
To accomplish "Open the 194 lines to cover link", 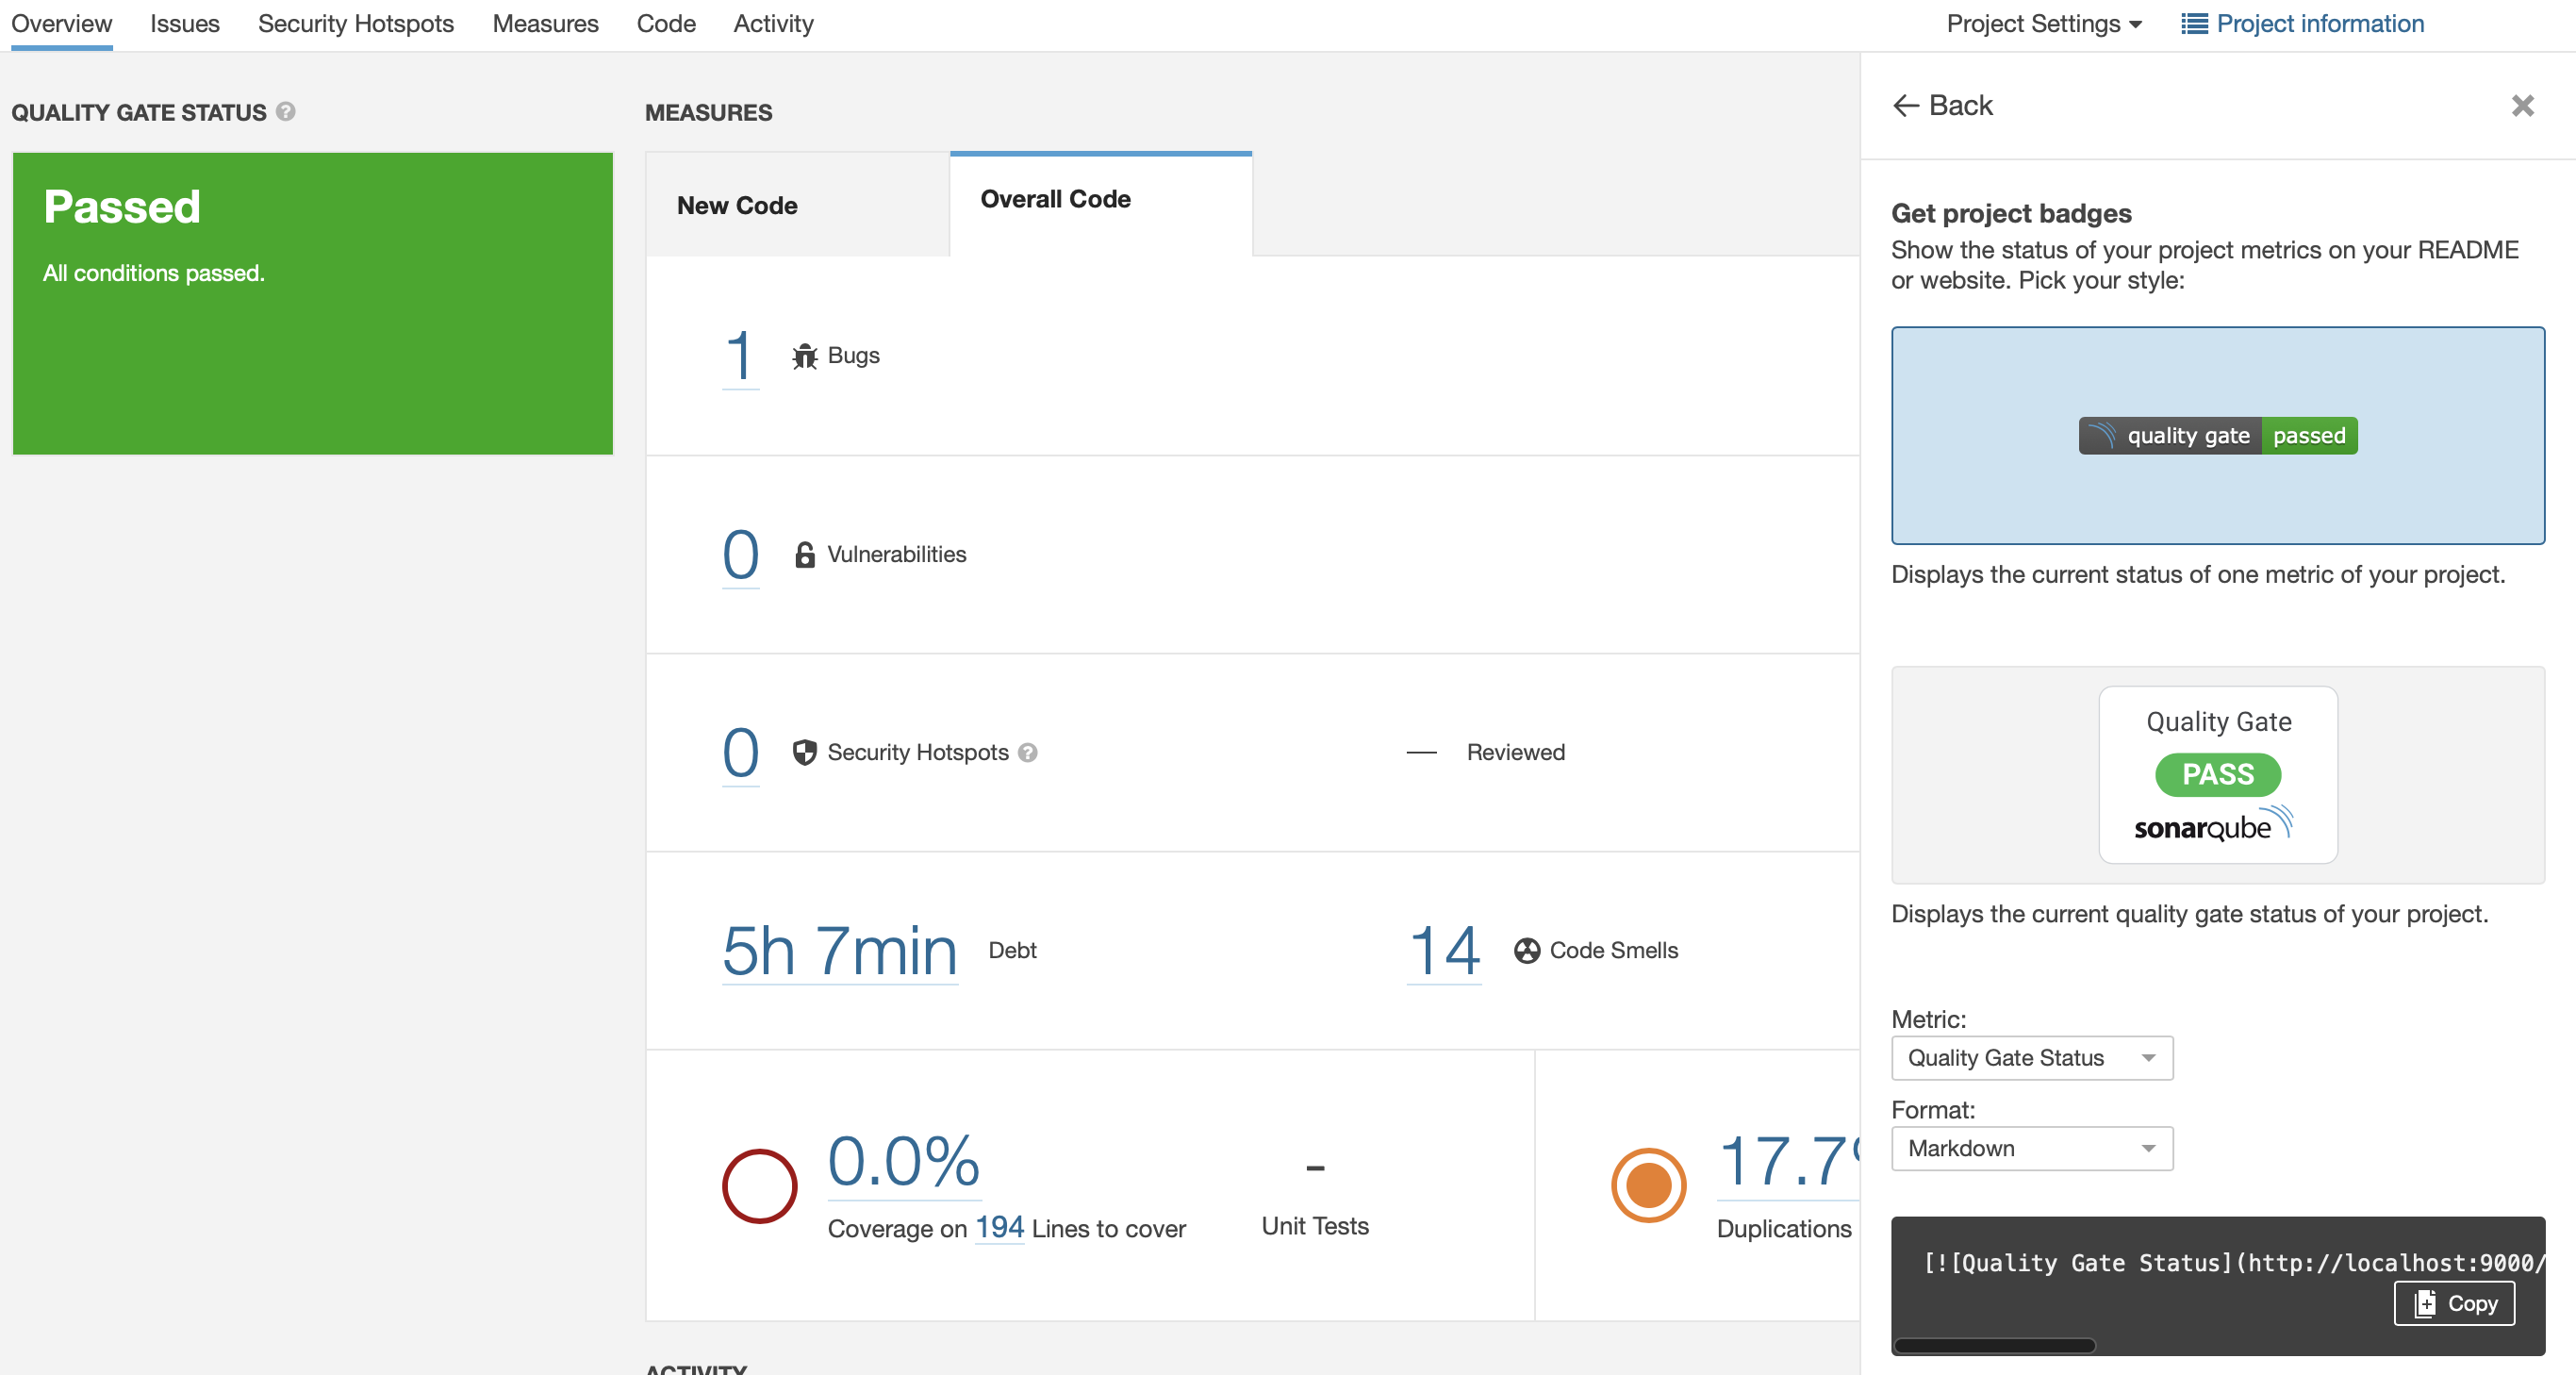I will 999,1227.
